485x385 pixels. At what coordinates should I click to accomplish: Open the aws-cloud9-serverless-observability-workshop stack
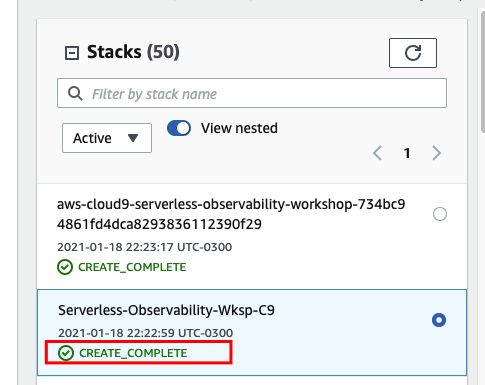click(231, 214)
